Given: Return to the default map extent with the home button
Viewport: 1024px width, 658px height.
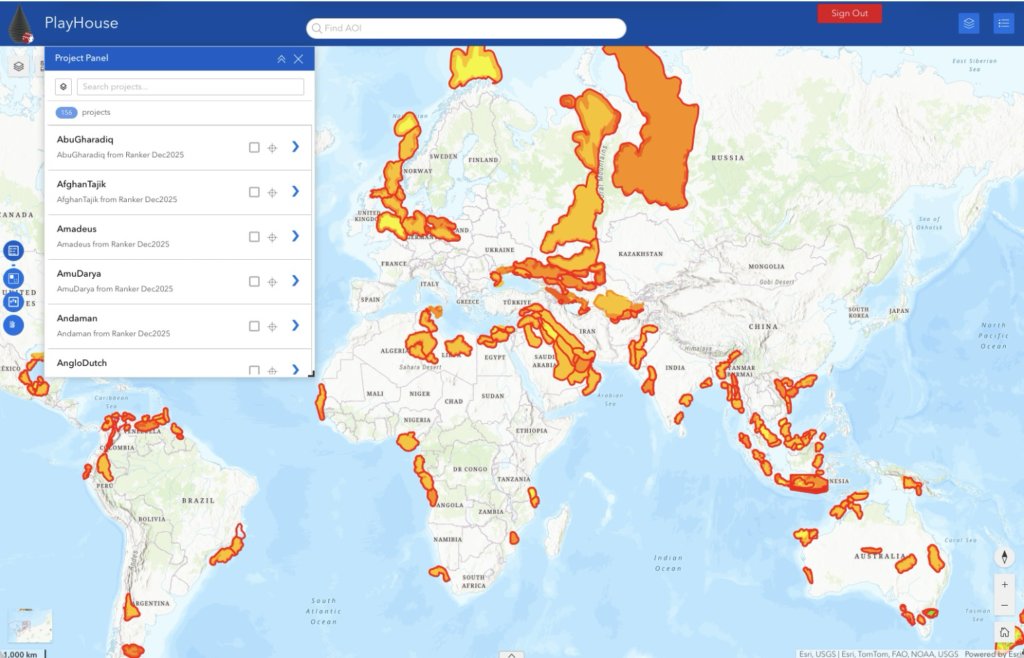Looking at the screenshot, I should 1004,632.
